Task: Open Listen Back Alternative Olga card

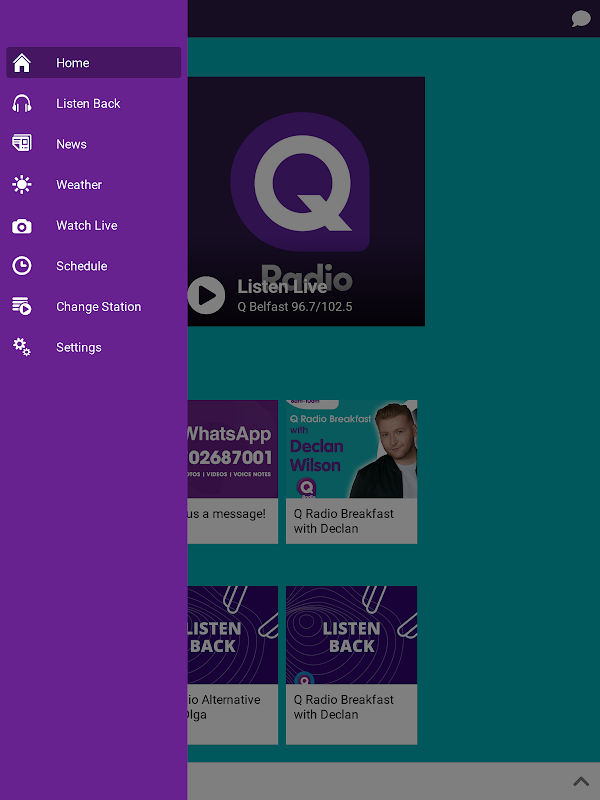Action: [233, 665]
